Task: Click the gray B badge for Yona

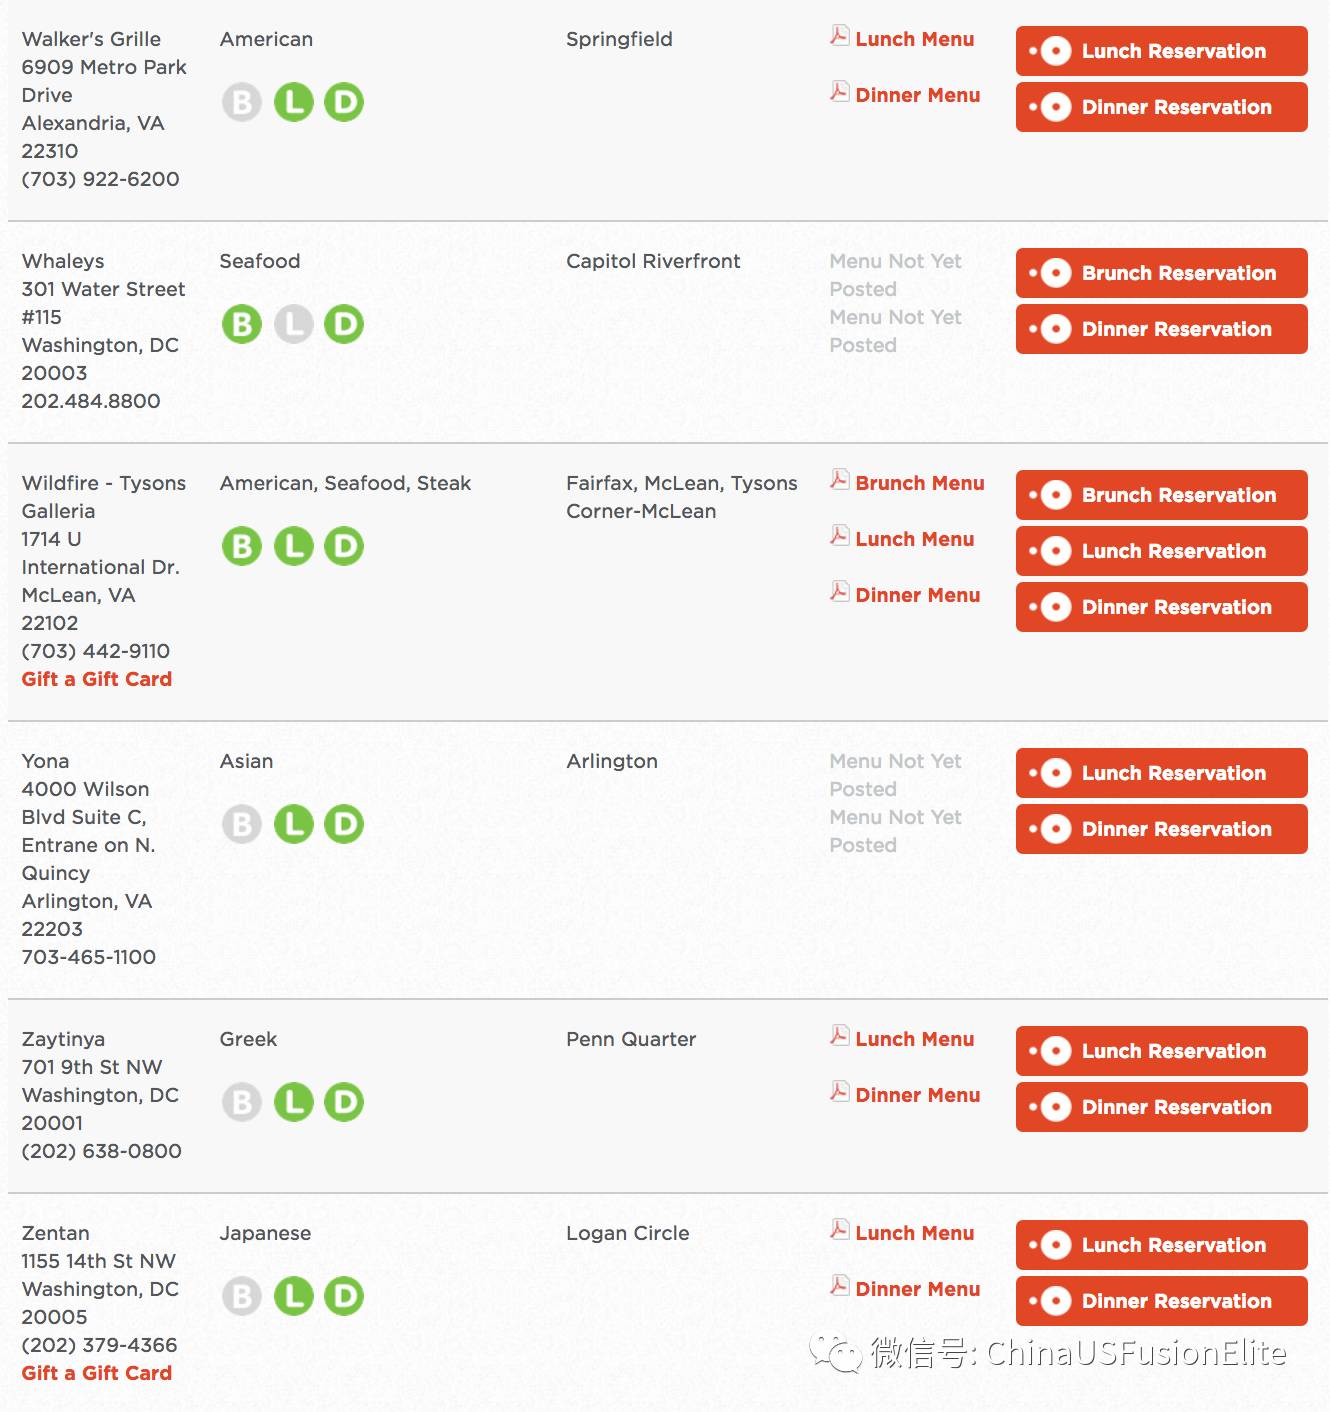Action: [x=241, y=824]
